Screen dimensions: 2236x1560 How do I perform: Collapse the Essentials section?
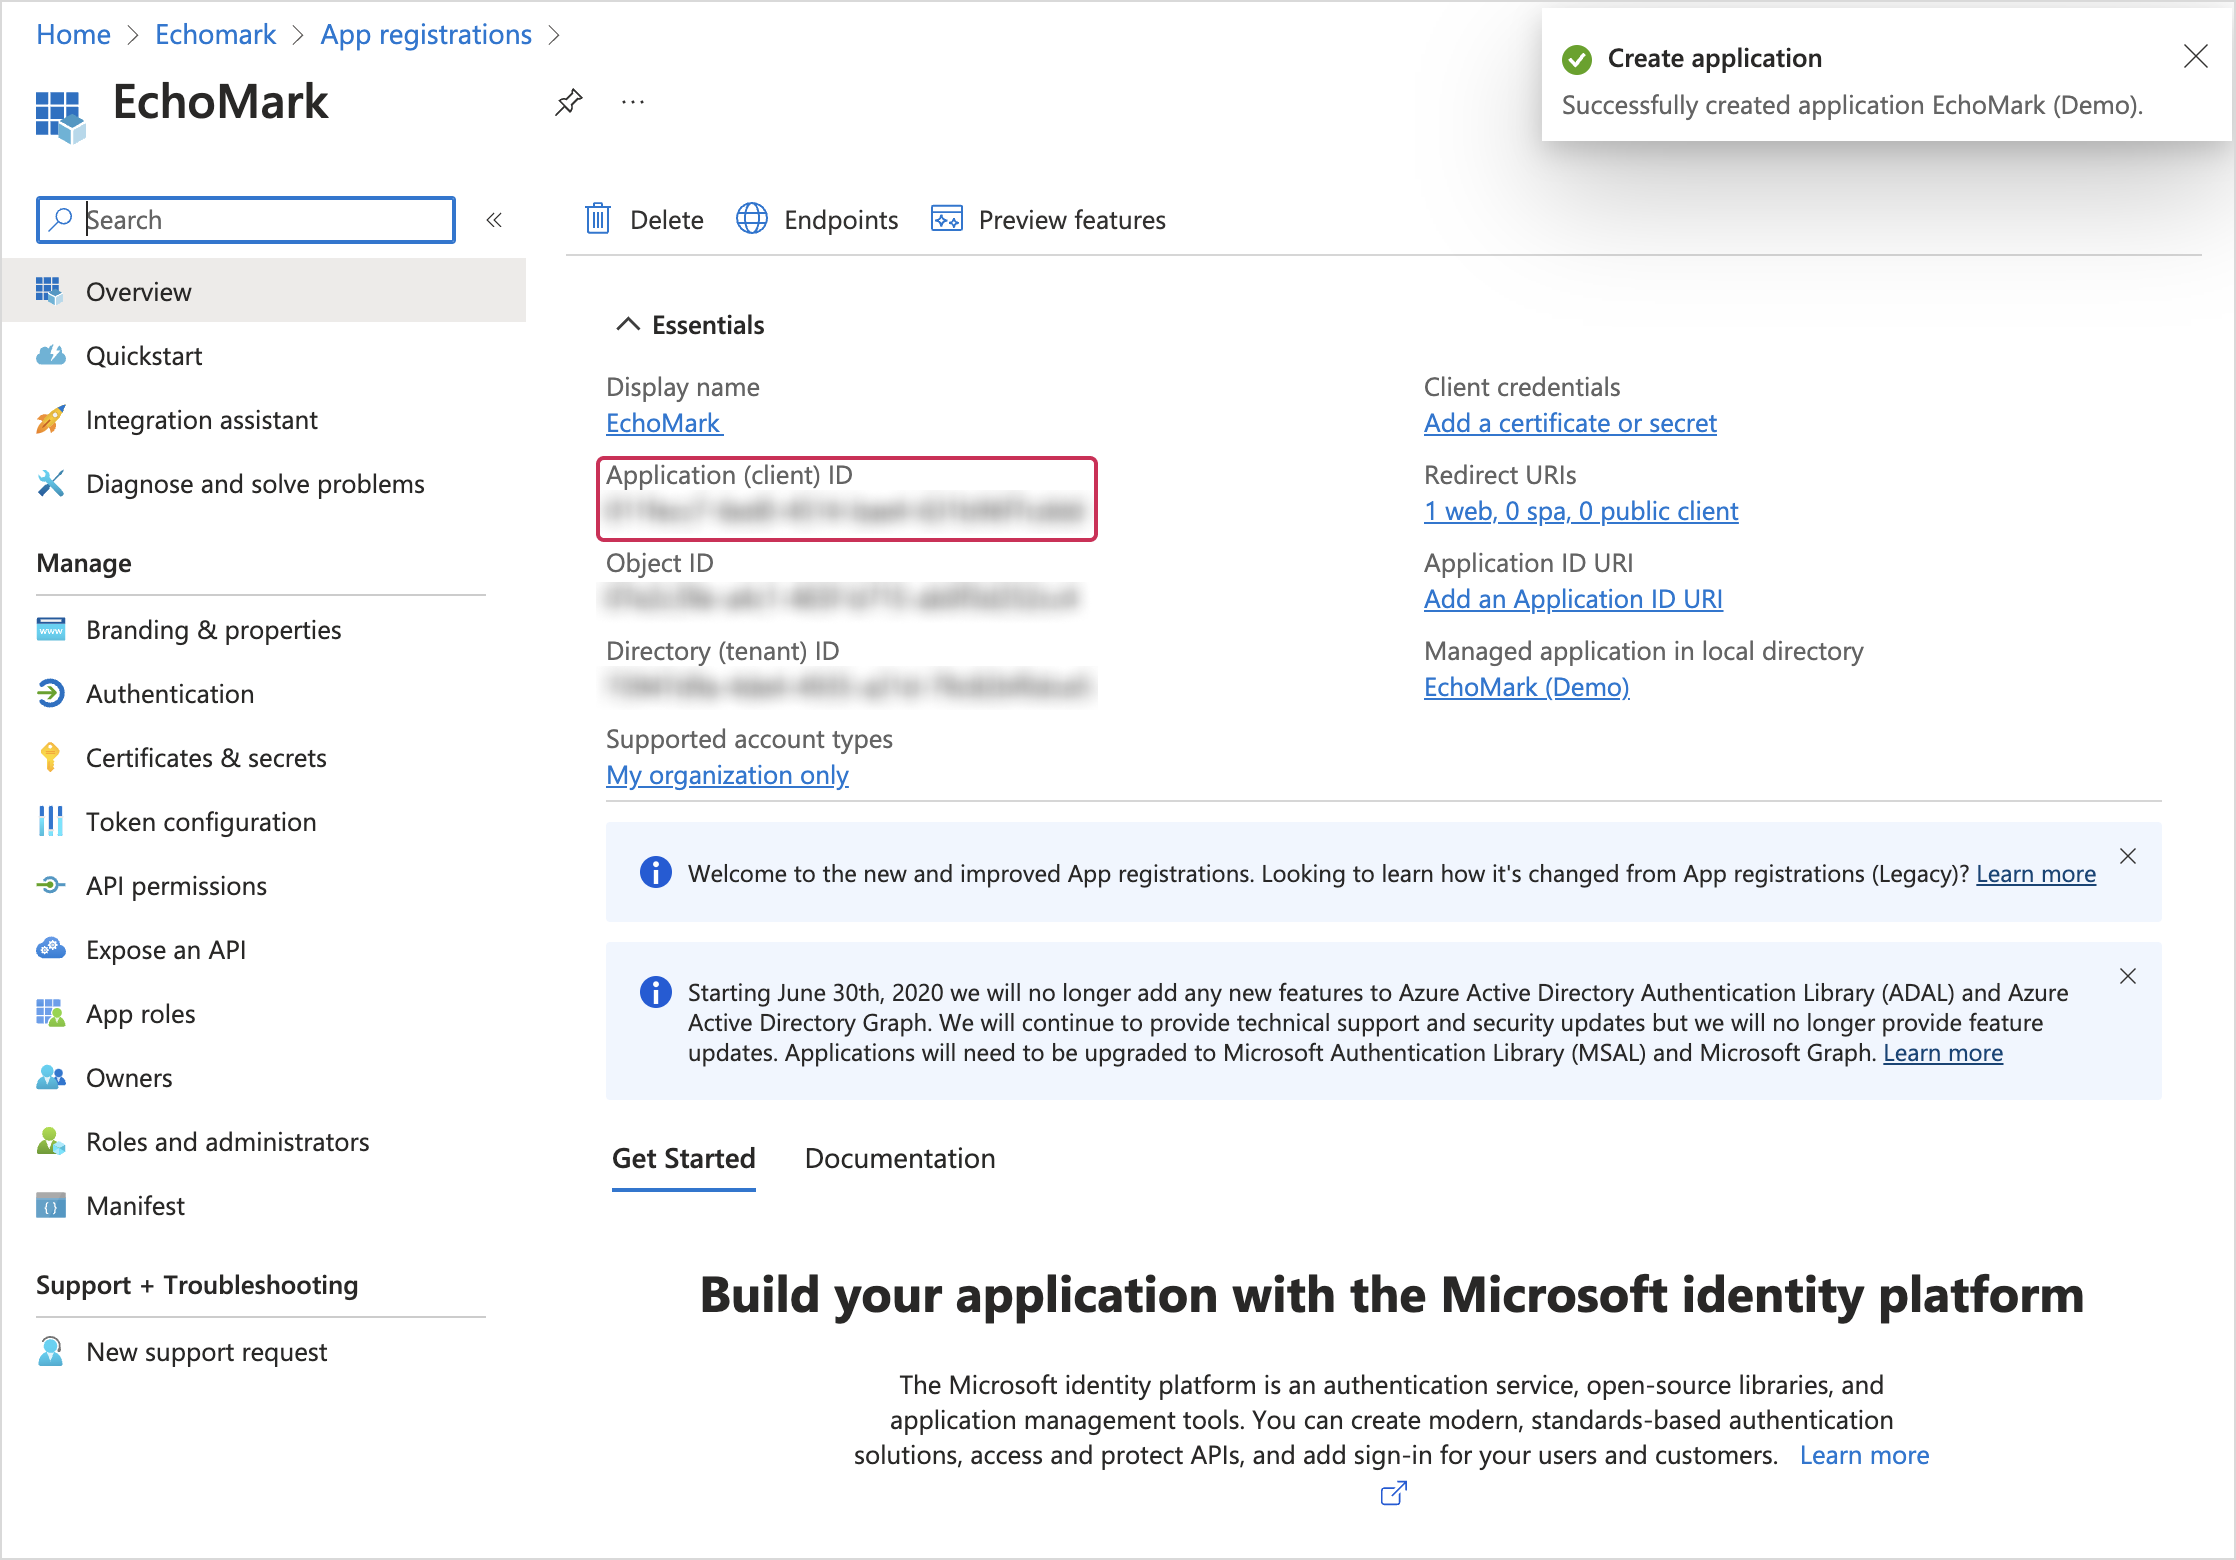(x=627, y=325)
